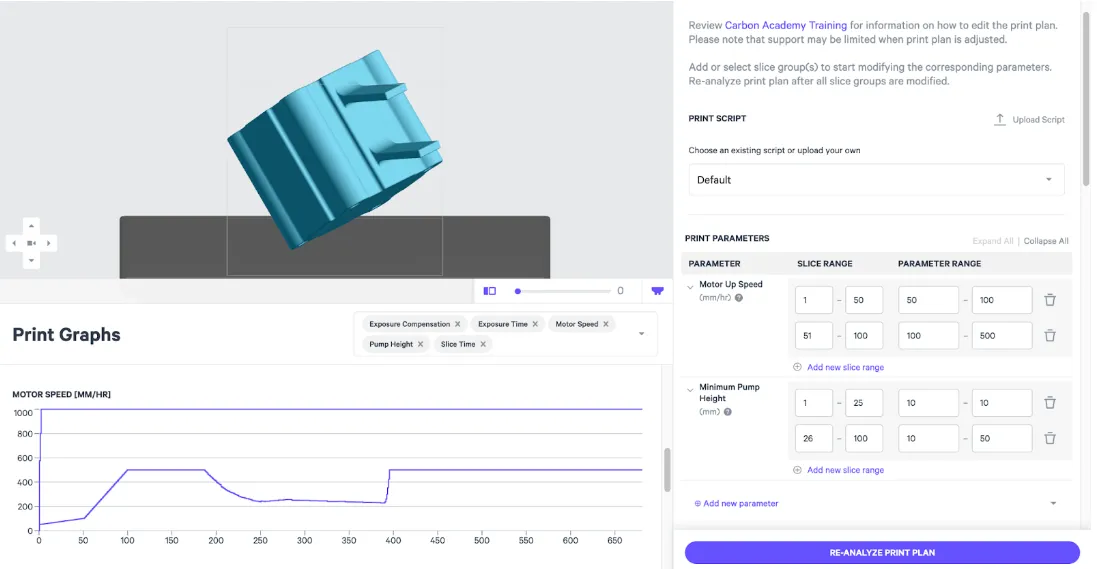Collapse the Motor Up Speed parameter
Viewport: 1097px width, 569px height.
[x=691, y=287]
